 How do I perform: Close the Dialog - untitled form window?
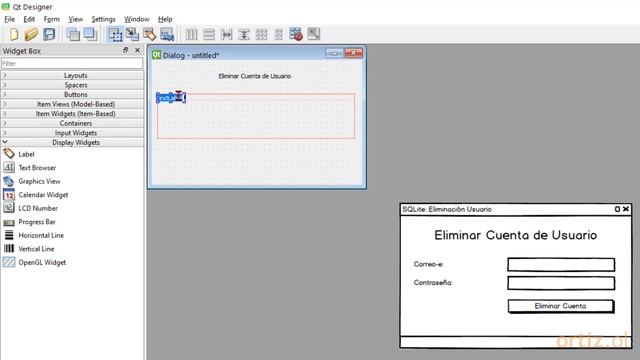pos(353,53)
